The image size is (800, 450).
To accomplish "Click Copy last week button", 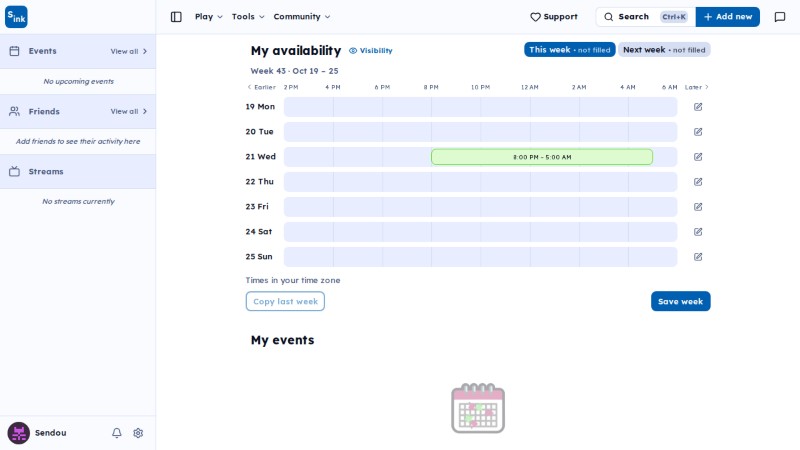I will [285, 301].
